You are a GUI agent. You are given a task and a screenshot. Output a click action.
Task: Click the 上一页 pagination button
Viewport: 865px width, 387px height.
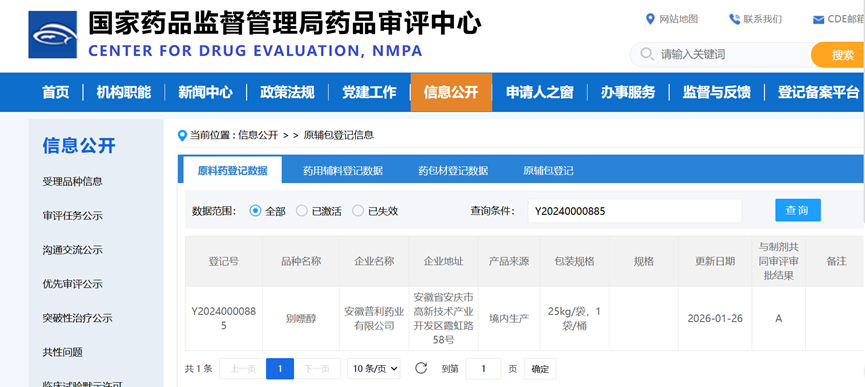(243, 369)
